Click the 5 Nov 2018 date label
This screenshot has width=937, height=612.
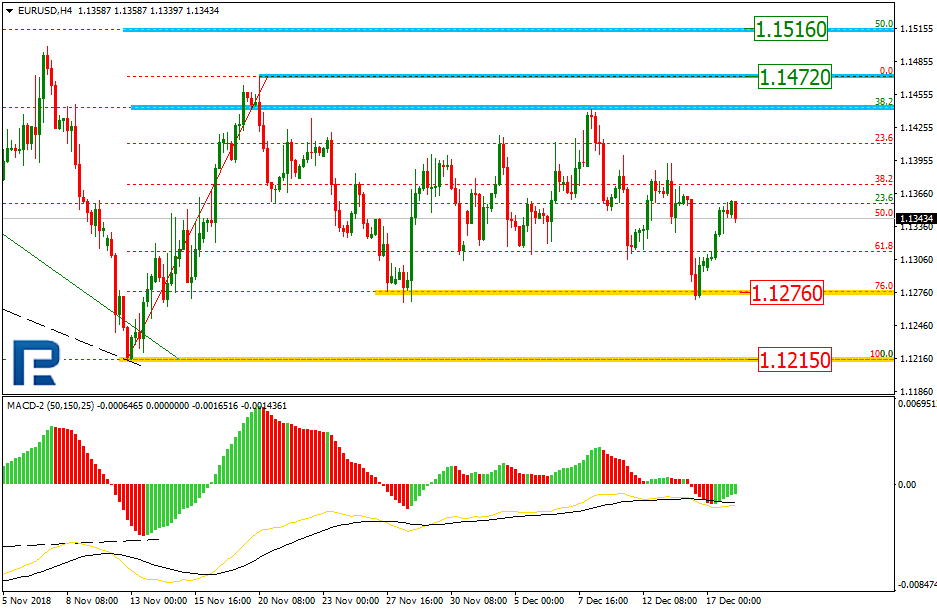(27, 600)
